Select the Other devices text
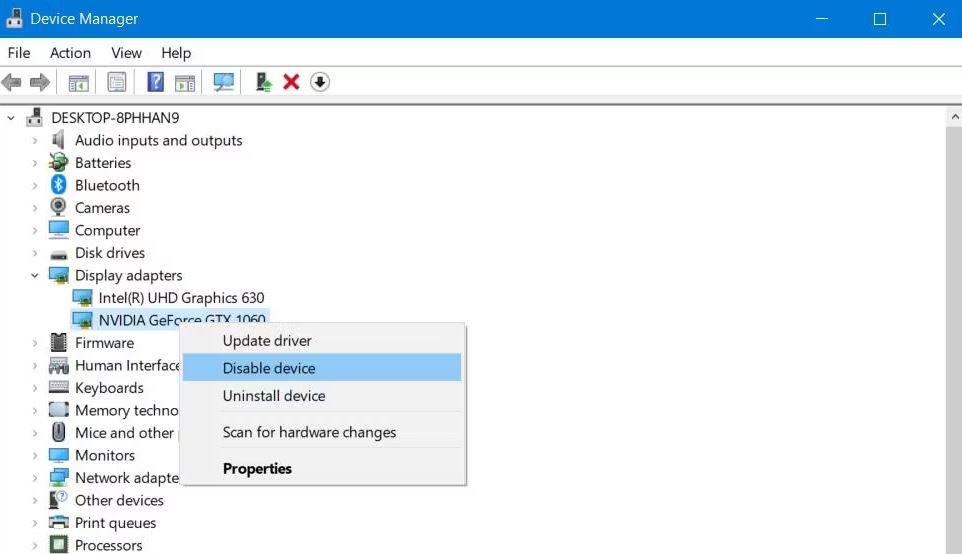Screen dimensions: 962x554 click(119, 500)
